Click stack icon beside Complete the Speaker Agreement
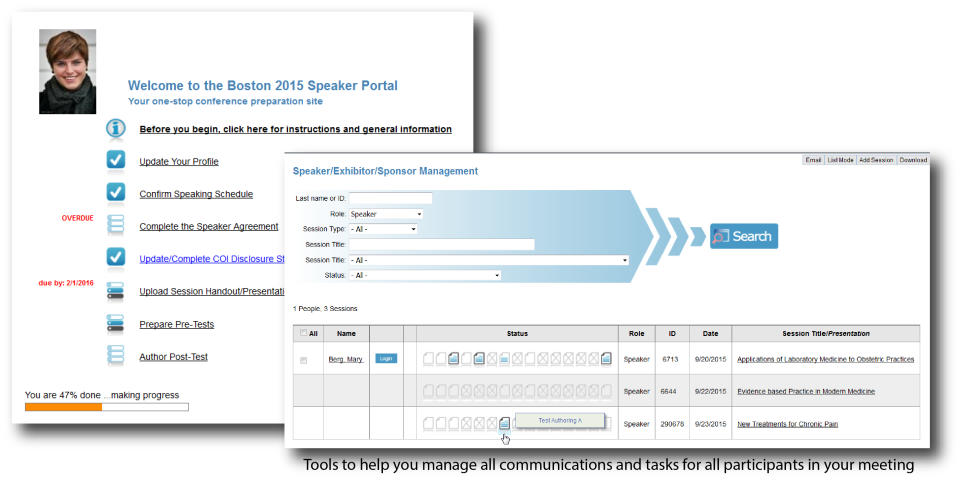This screenshot has width=960, height=479. coord(115,225)
